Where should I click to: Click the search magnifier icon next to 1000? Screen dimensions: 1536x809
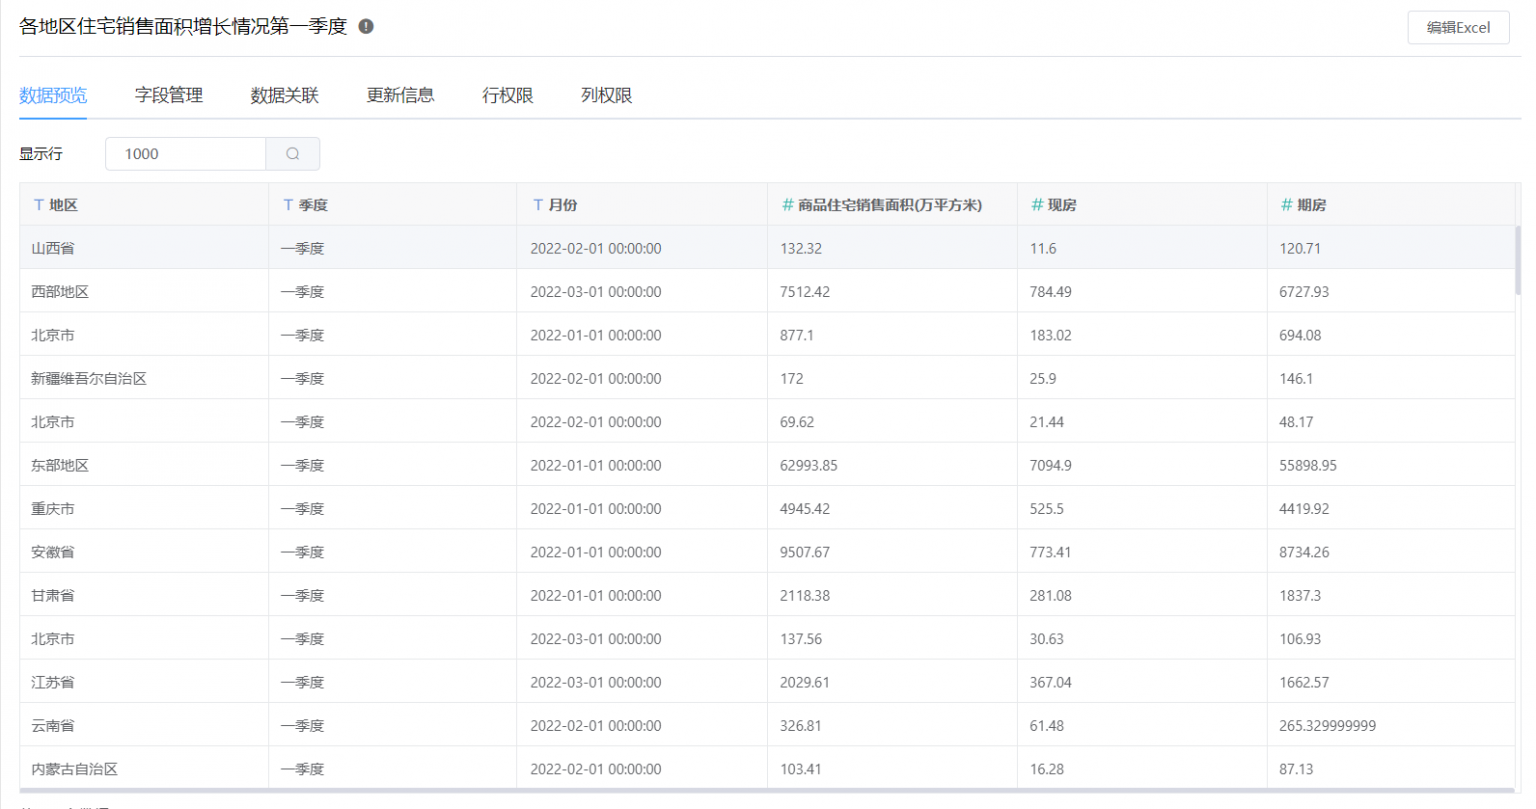coord(293,154)
